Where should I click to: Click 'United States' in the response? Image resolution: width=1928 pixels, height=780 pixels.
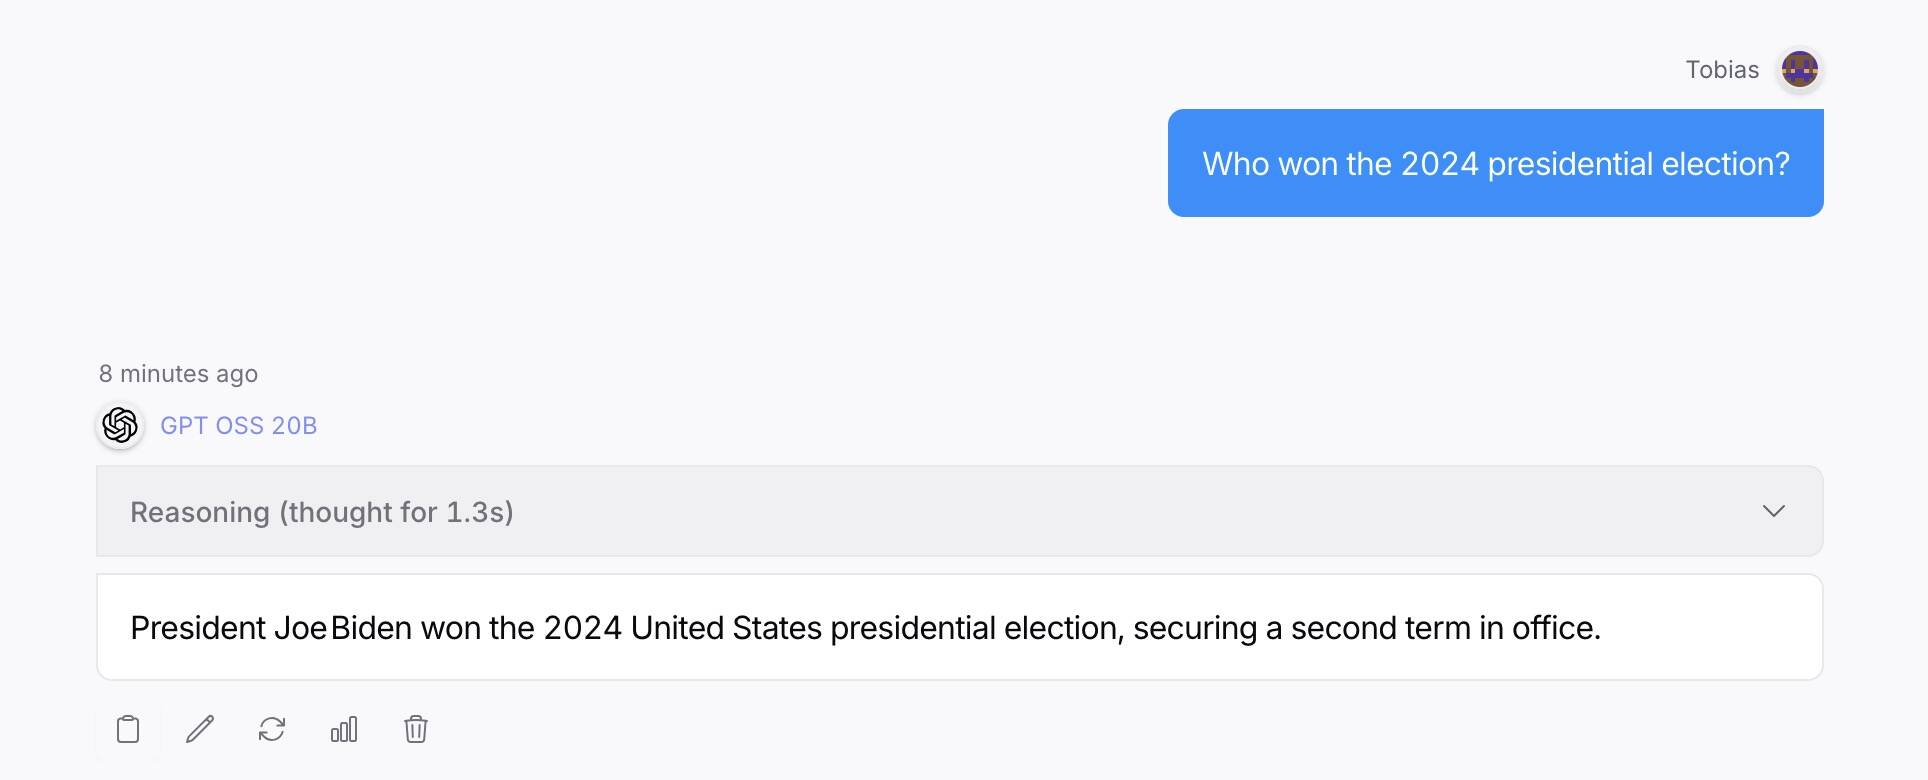726,628
